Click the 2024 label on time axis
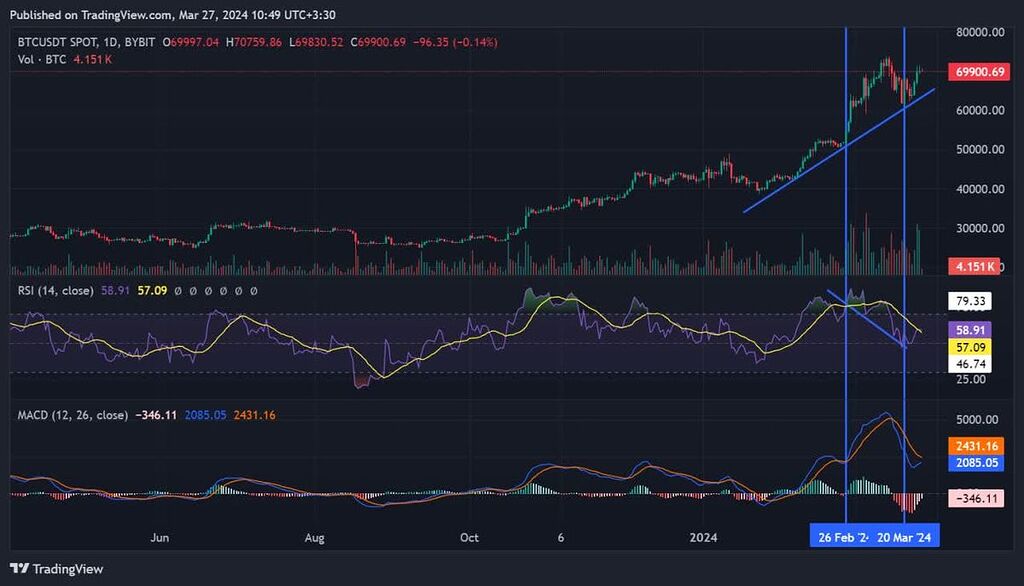The height and width of the screenshot is (586, 1024). pyautogui.click(x=704, y=538)
